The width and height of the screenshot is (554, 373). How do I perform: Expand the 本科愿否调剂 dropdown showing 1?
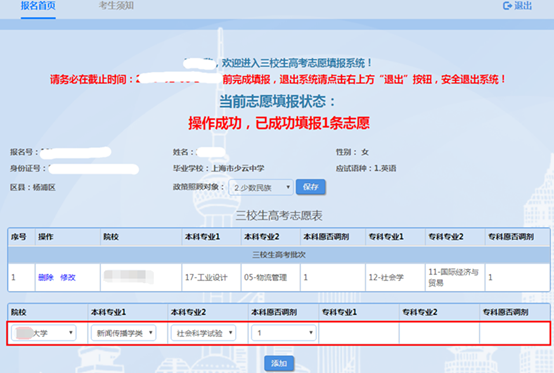[x=284, y=333]
